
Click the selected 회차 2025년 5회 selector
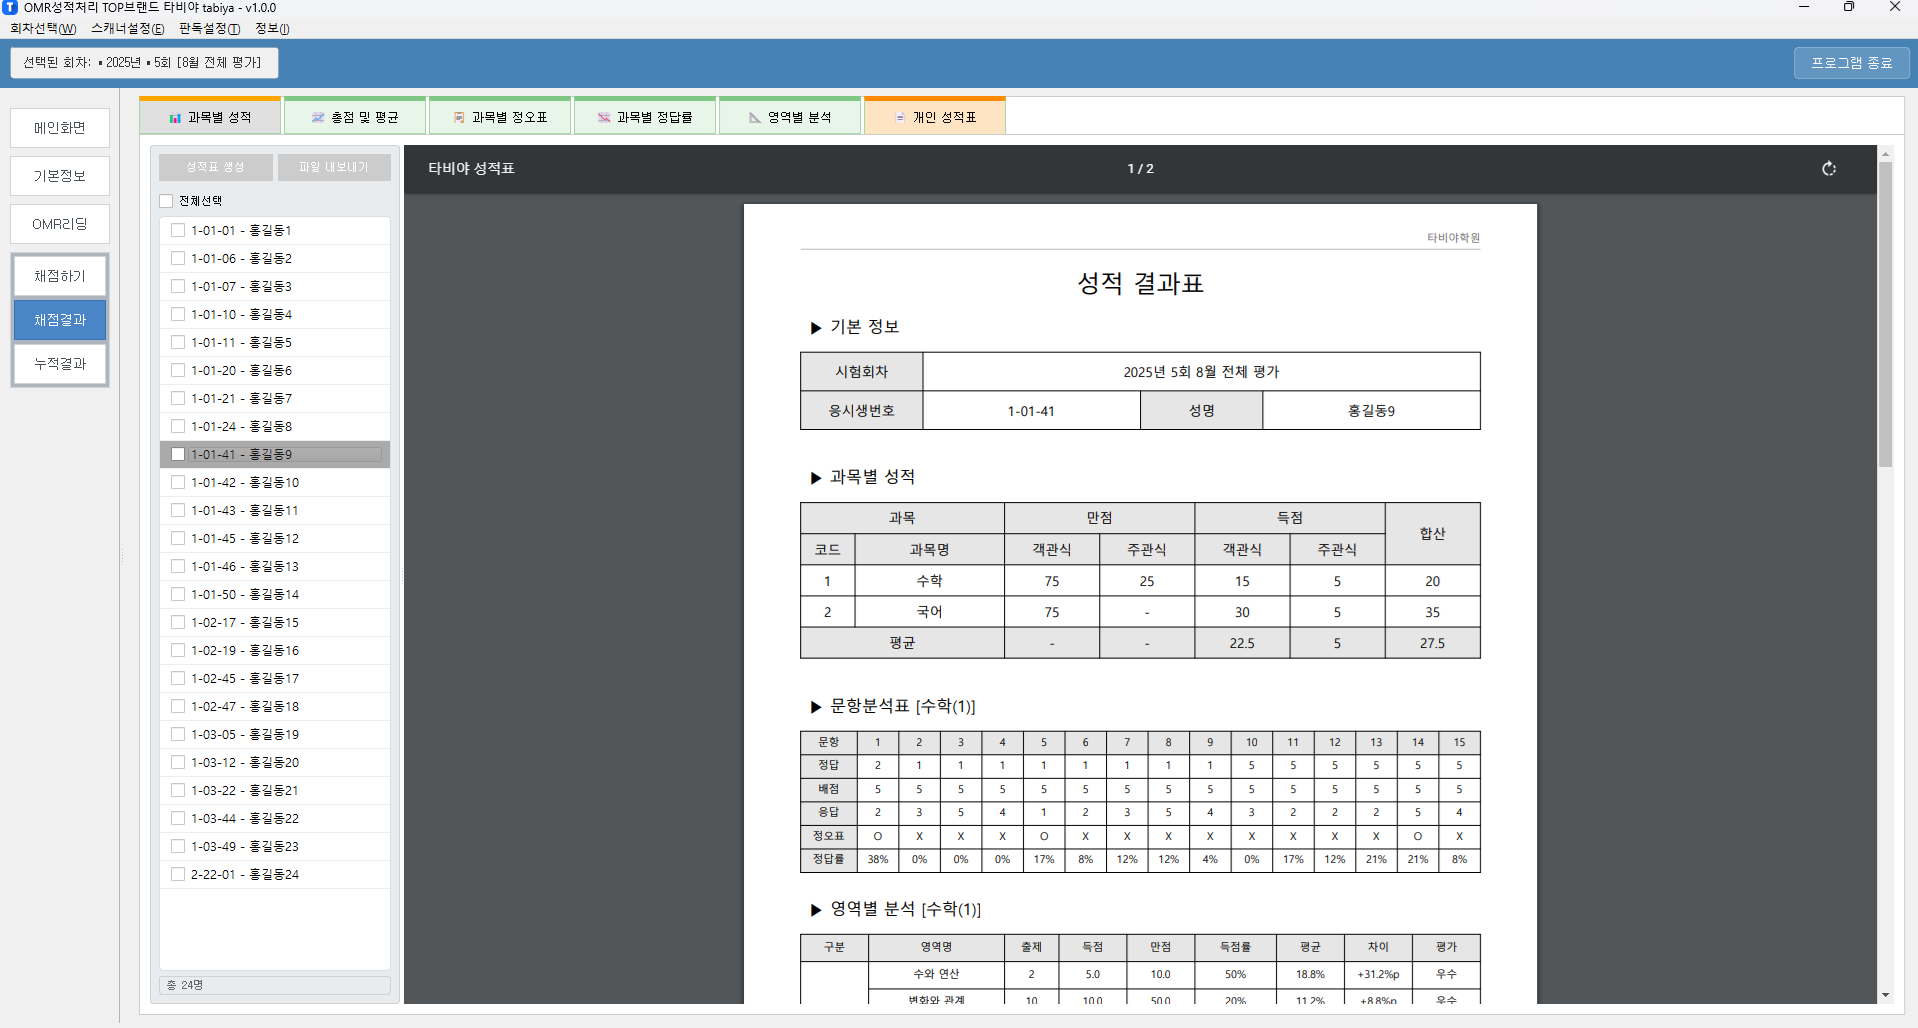tap(144, 63)
